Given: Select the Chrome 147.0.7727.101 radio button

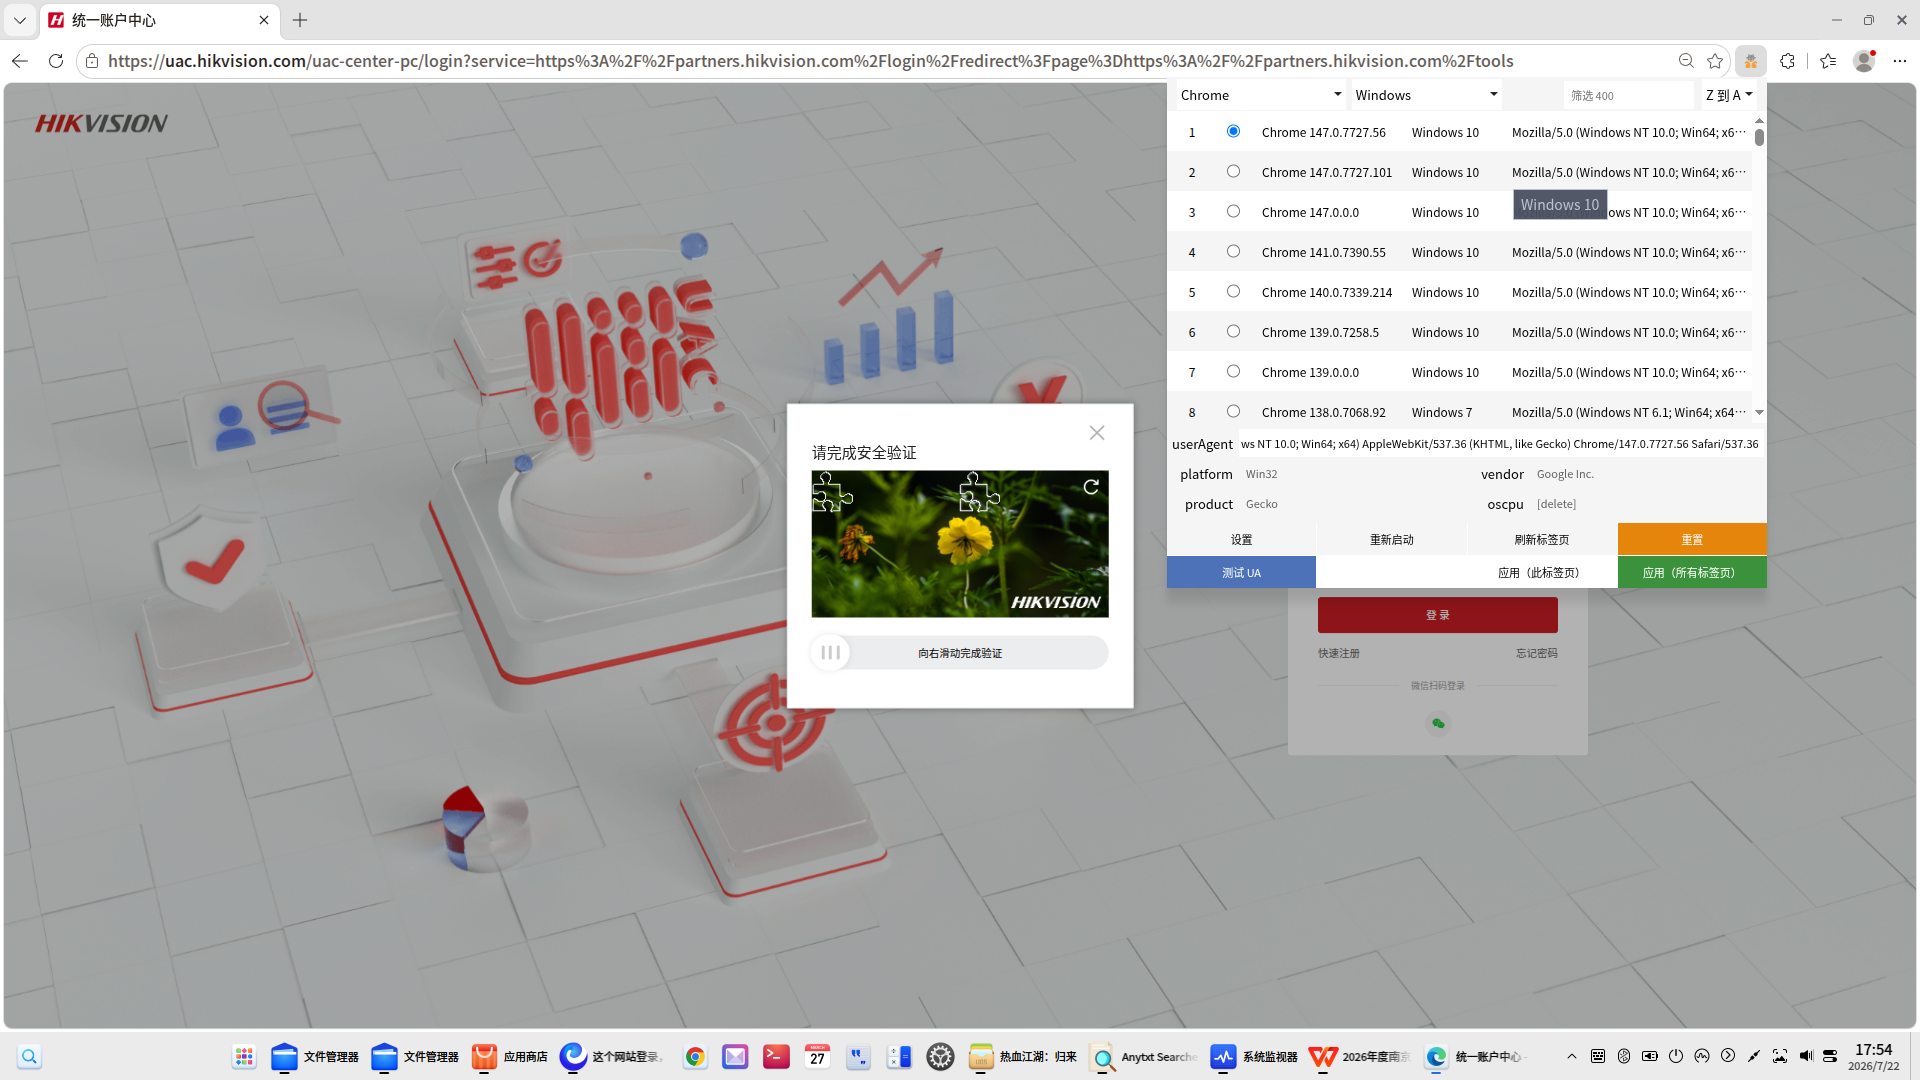Looking at the screenshot, I should 1233,171.
